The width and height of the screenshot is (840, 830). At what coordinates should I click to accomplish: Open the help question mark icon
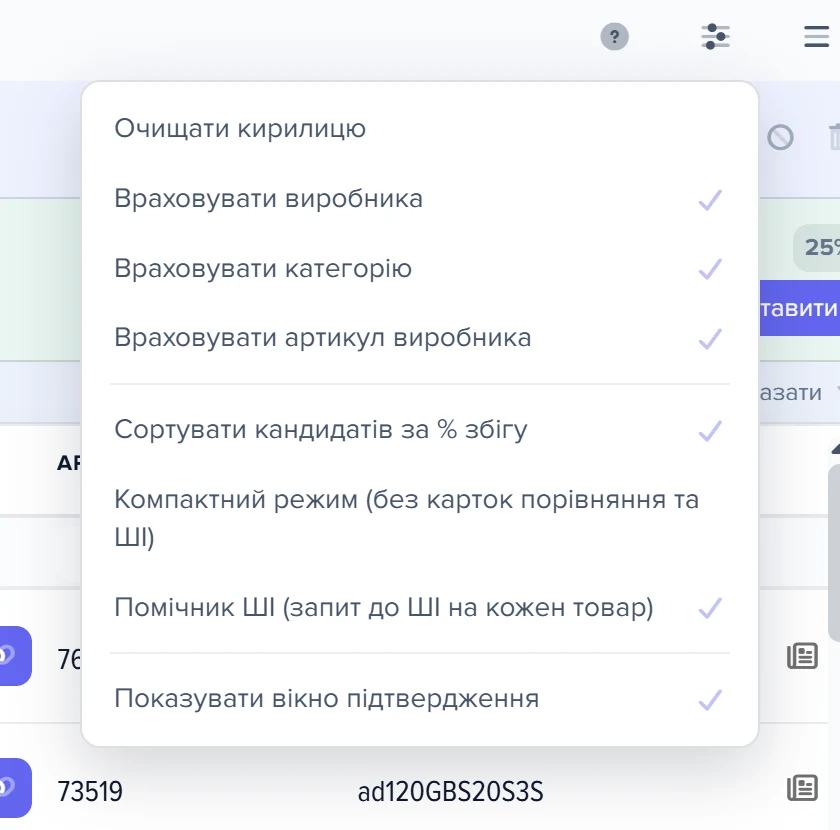pos(614,37)
